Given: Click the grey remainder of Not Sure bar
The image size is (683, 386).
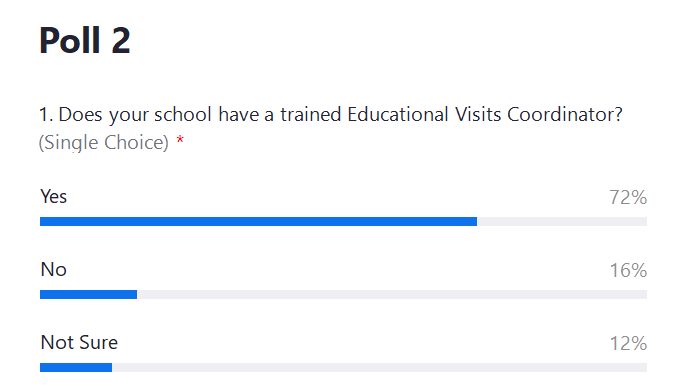Looking at the screenshot, I should coord(379,368).
